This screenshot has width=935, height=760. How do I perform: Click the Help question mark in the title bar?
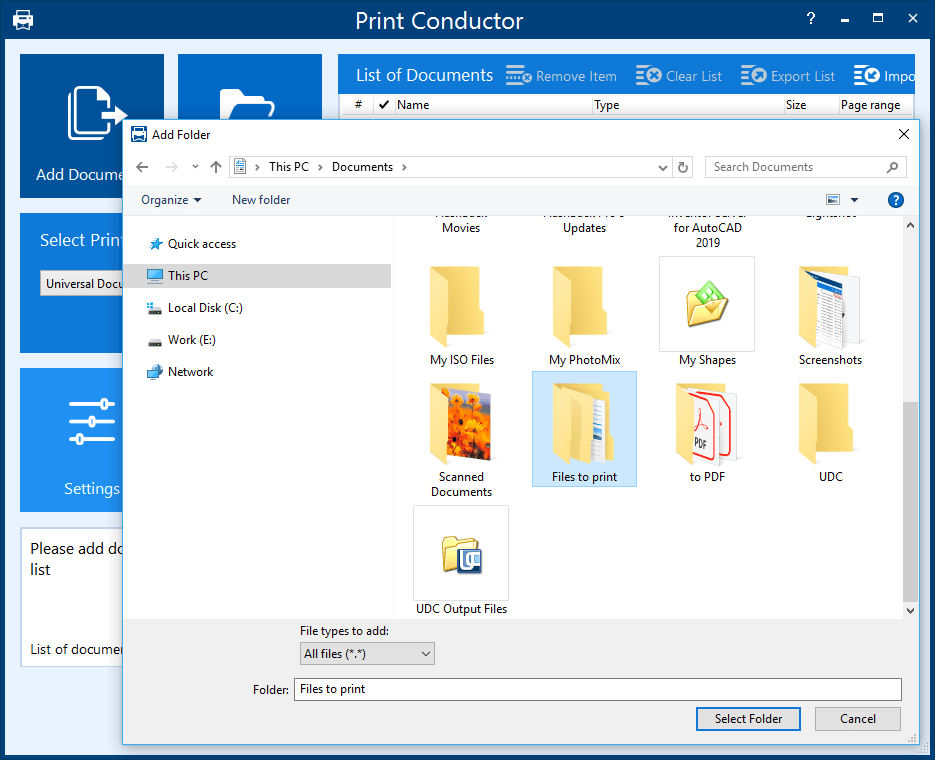tap(810, 18)
